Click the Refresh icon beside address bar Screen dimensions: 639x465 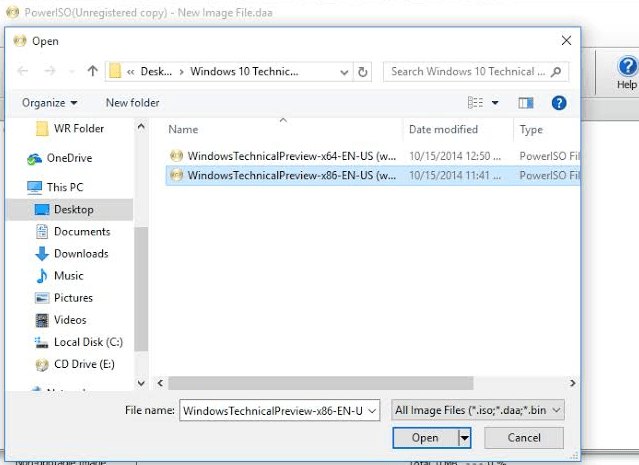pyautogui.click(x=363, y=72)
